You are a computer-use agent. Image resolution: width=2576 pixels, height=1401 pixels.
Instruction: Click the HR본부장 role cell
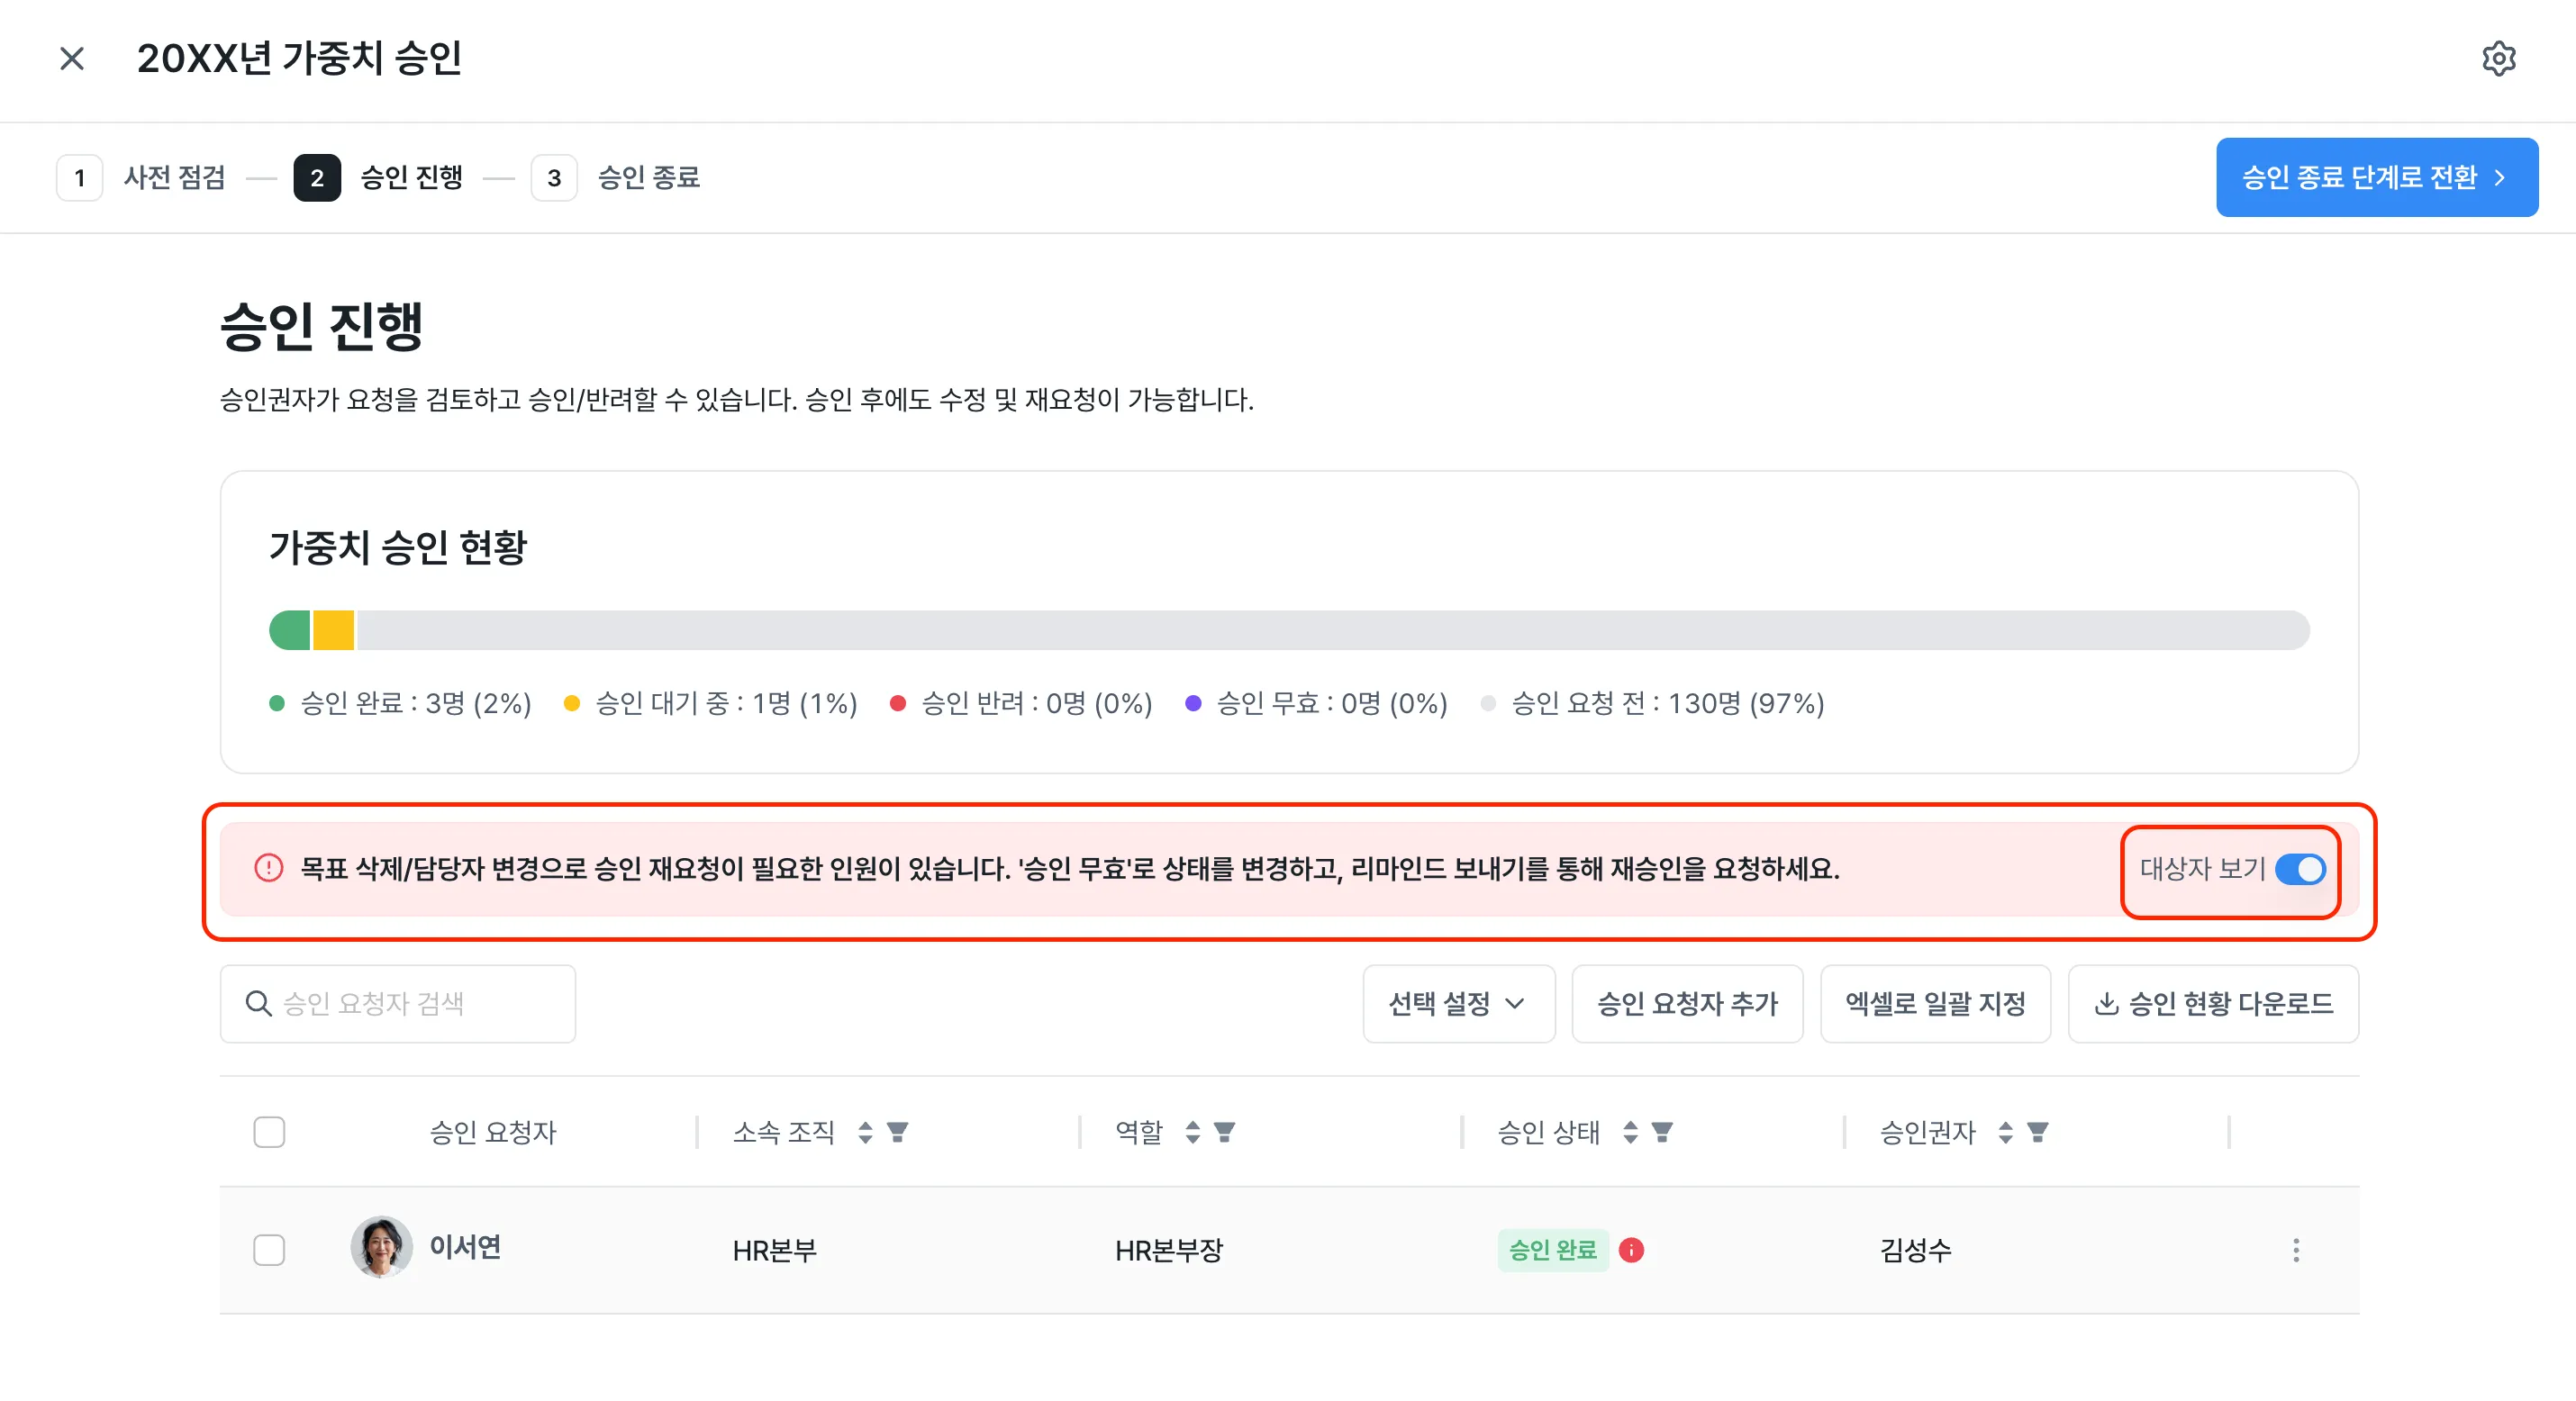point(1169,1250)
